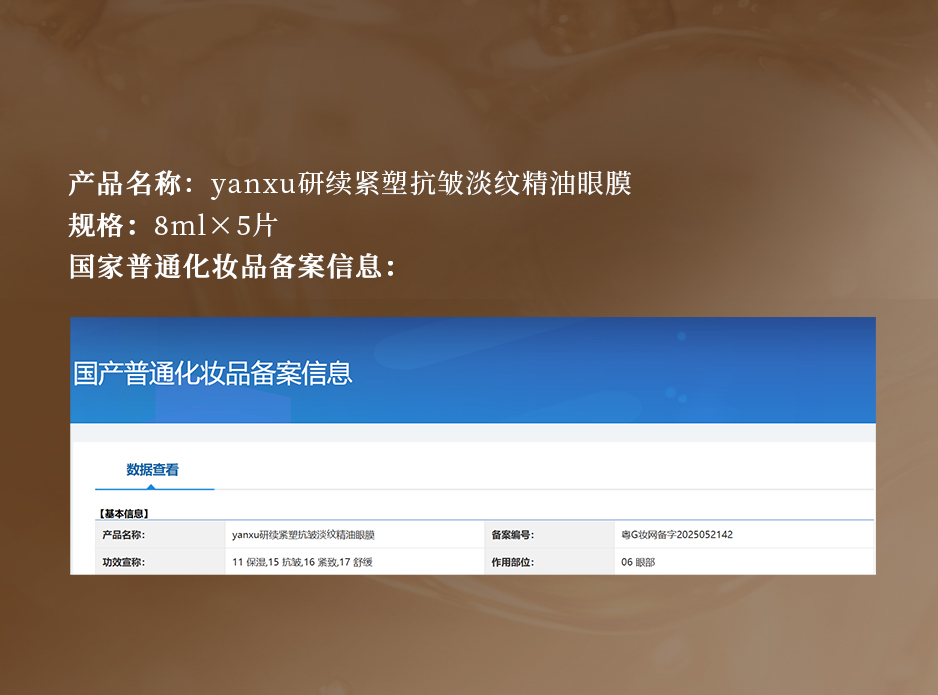The height and width of the screenshot is (695, 938).
Task: Click the 产品名称: table label
Action: tap(123, 535)
